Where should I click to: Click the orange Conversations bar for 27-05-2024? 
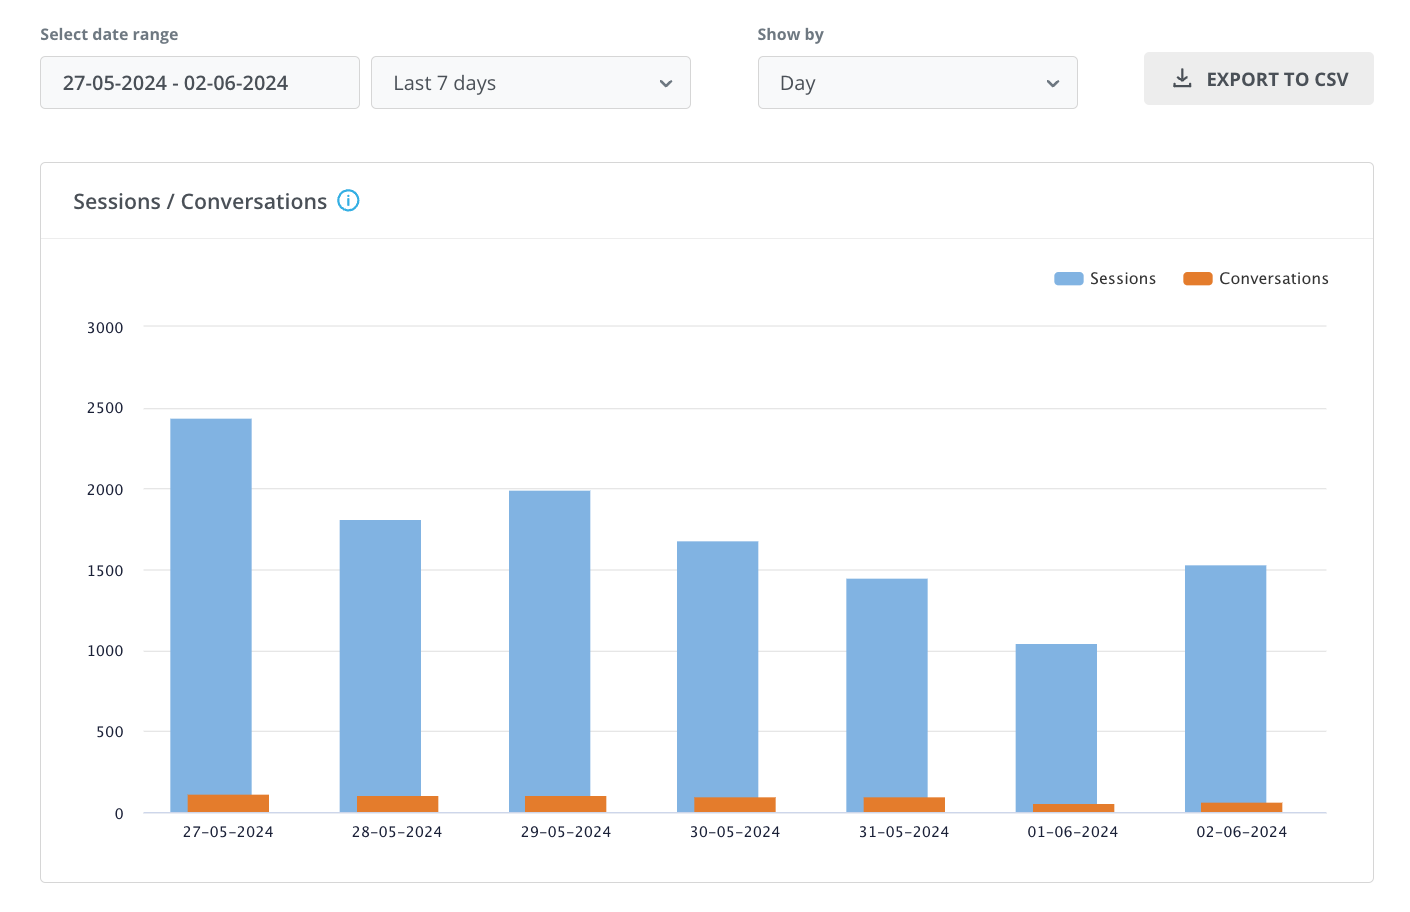[228, 804]
